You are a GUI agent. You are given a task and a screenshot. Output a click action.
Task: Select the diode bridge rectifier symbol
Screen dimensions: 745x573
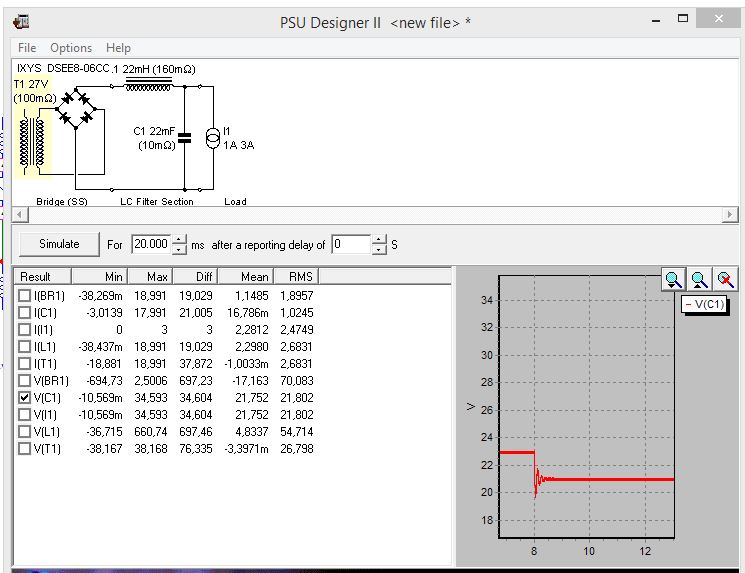click(76, 109)
